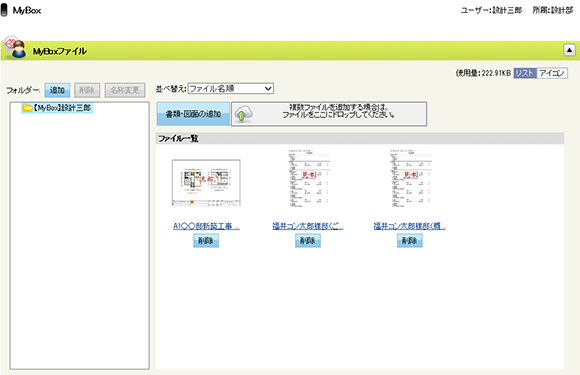
Task: Switch to リスト view
Action: (525, 73)
